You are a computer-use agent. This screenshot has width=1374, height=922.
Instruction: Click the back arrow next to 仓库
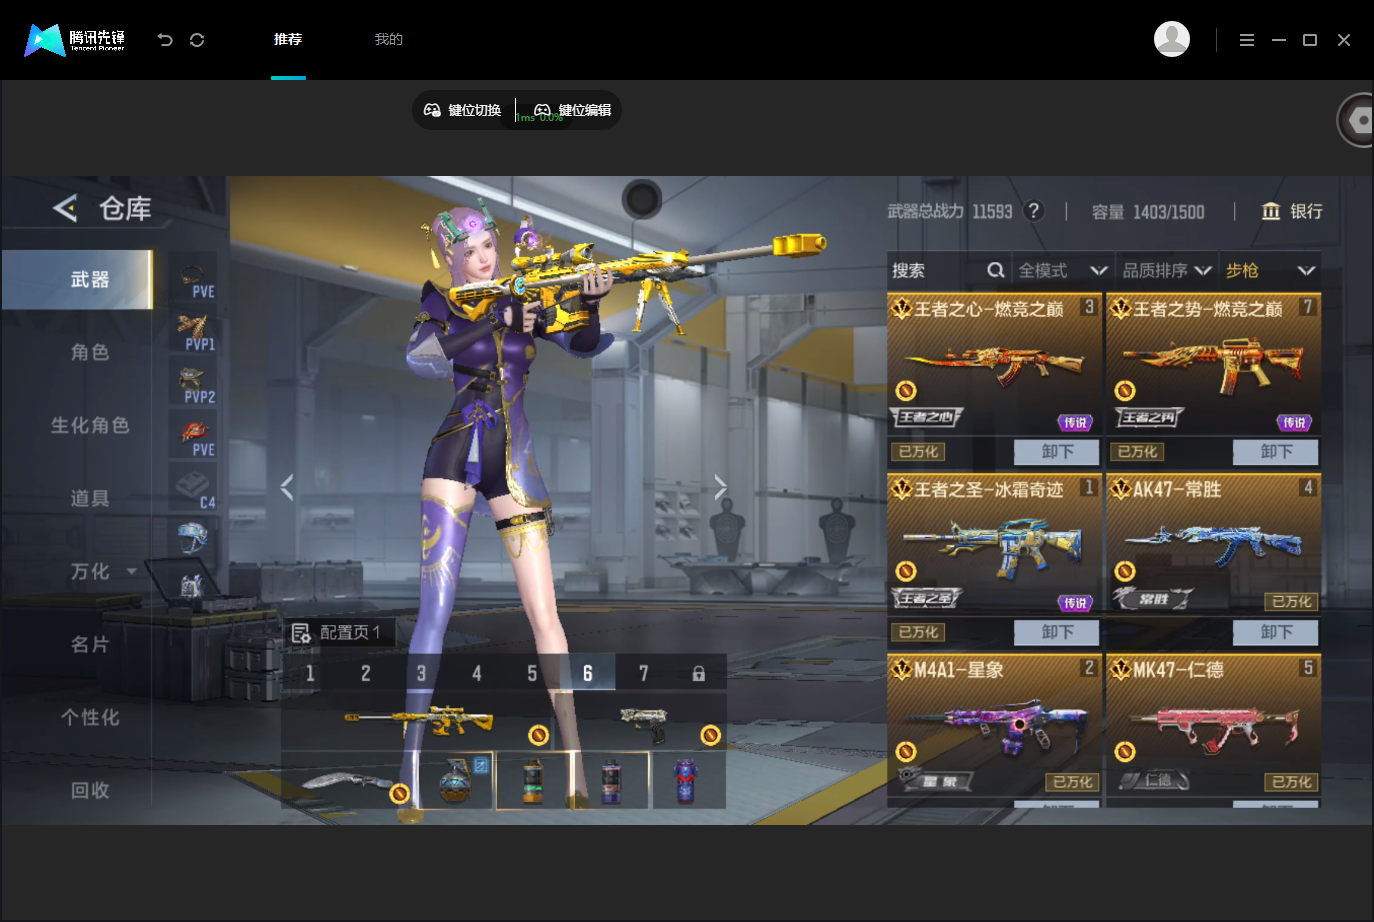[x=65, y=208]
